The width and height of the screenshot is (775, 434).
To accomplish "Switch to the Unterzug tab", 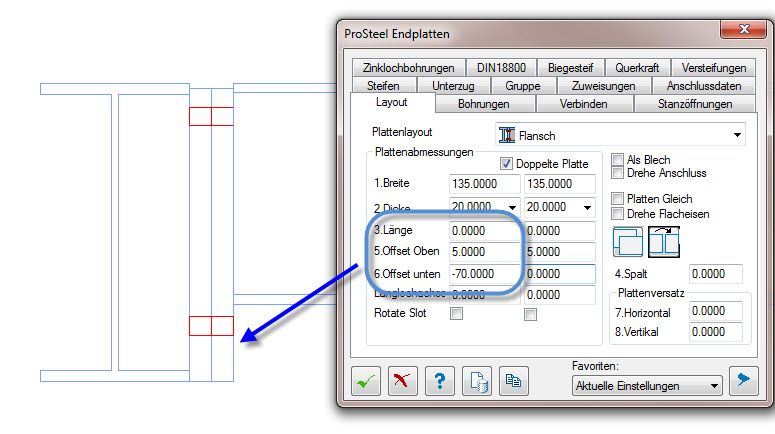I will coord(453,86).
